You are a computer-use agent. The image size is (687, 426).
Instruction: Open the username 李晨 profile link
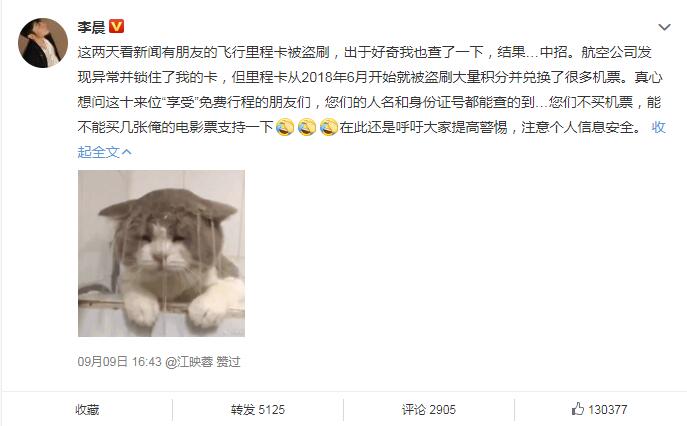(x=92, y=27)
